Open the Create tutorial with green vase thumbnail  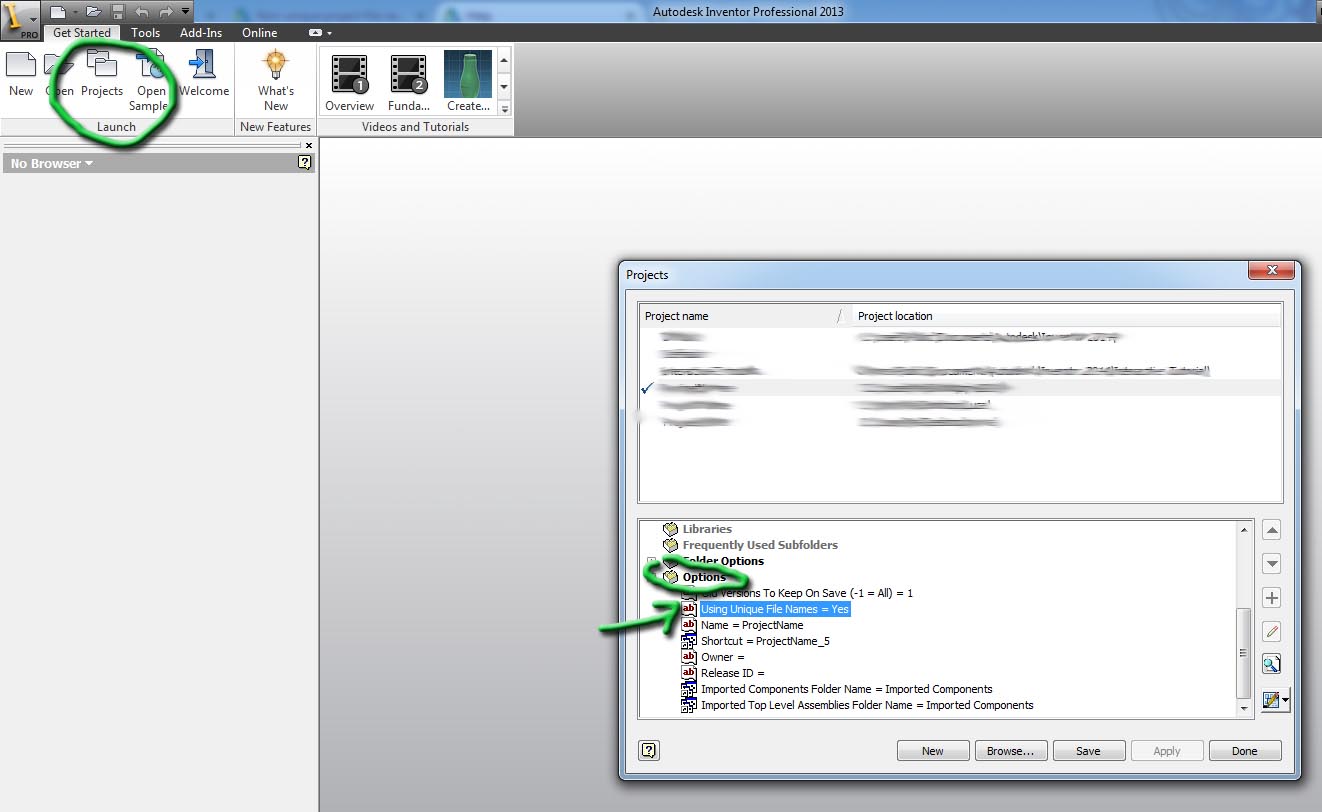coord(468,81)
